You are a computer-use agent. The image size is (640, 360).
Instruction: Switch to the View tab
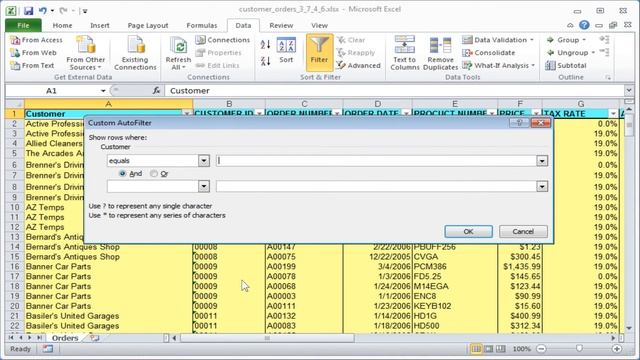pos(319,25)
